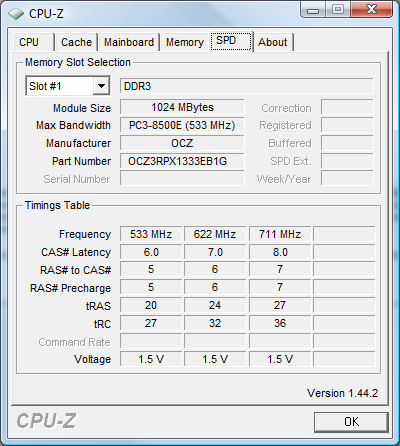
Task: Click the DDR3 memory type field
Action: point(246,86)
